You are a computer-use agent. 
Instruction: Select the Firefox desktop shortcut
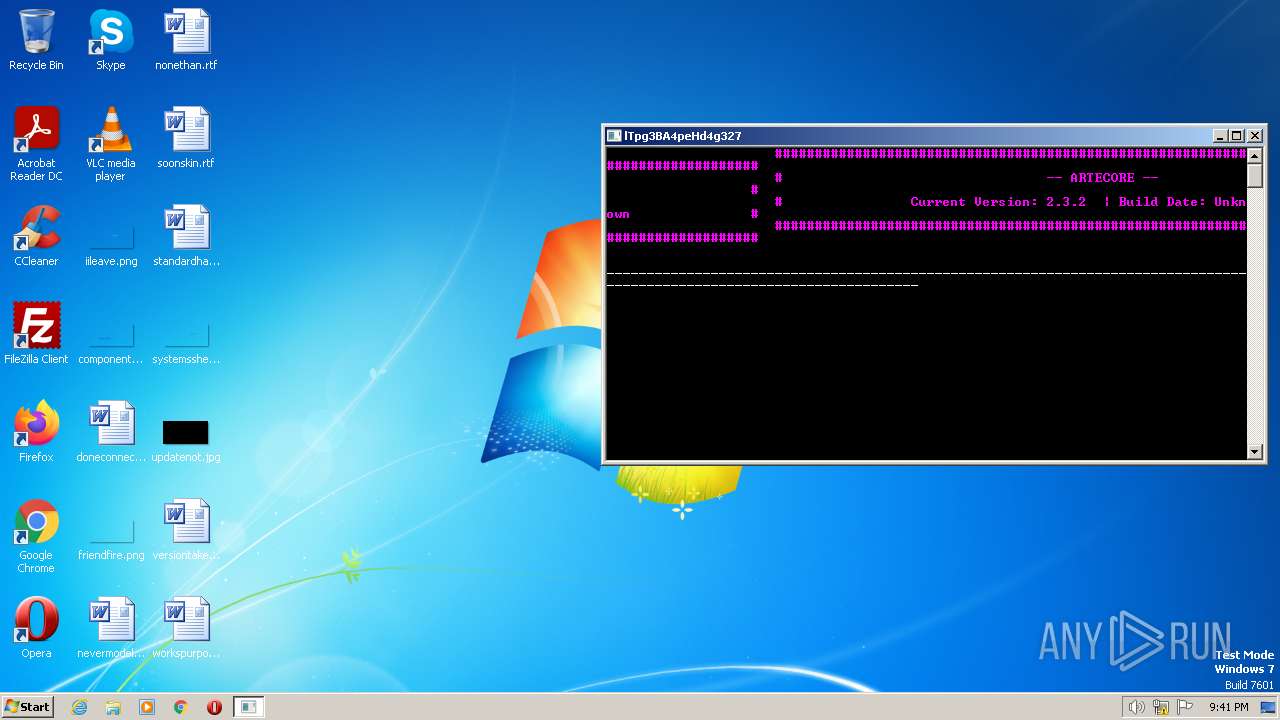click(36, 433)
